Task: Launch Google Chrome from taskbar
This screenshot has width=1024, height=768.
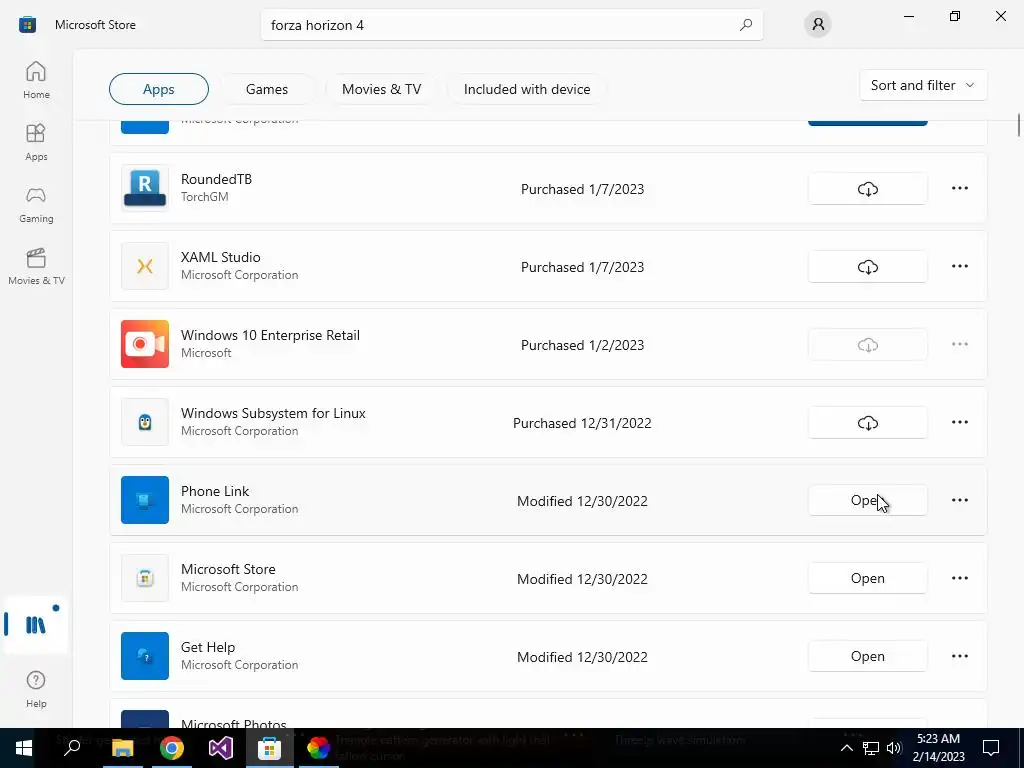Action: point(172,748)
